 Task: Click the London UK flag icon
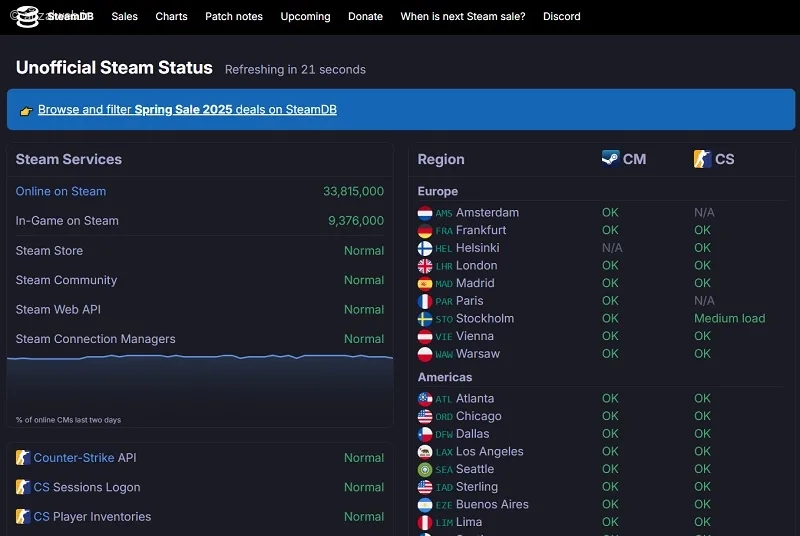pos(424,266)
